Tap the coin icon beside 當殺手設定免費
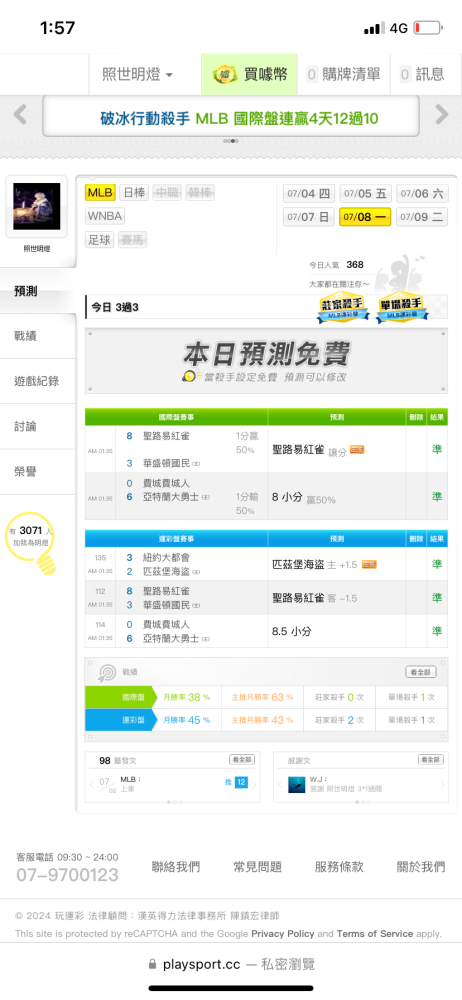 click(188, 376)
